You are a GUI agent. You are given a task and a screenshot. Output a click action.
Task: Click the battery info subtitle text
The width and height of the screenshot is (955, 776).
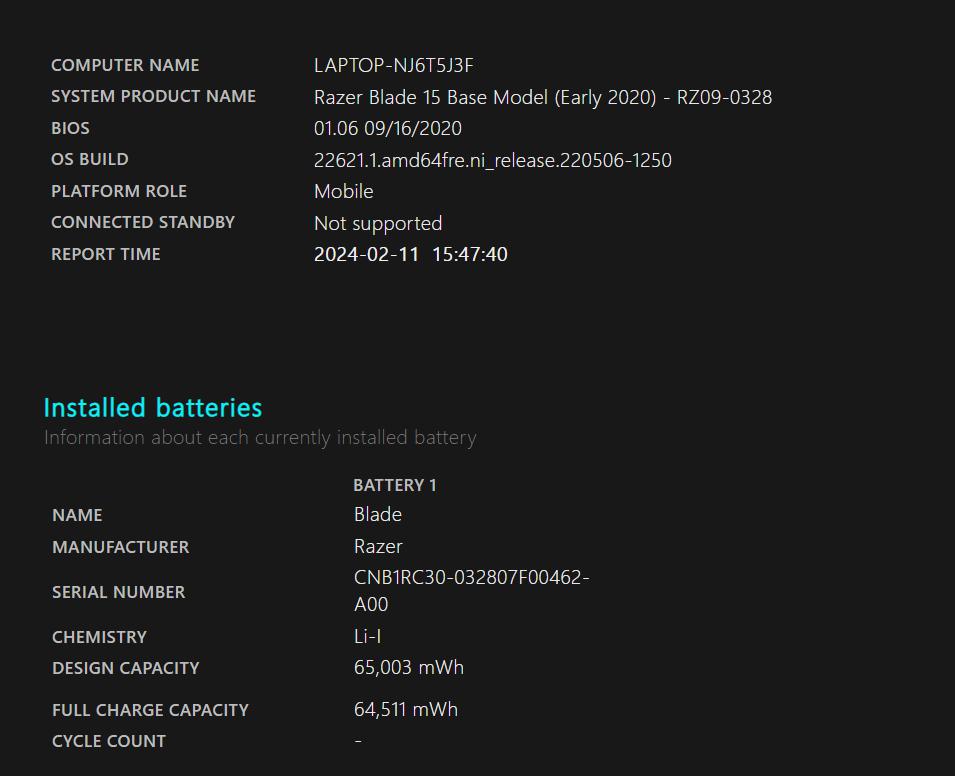tap(260, 438)
